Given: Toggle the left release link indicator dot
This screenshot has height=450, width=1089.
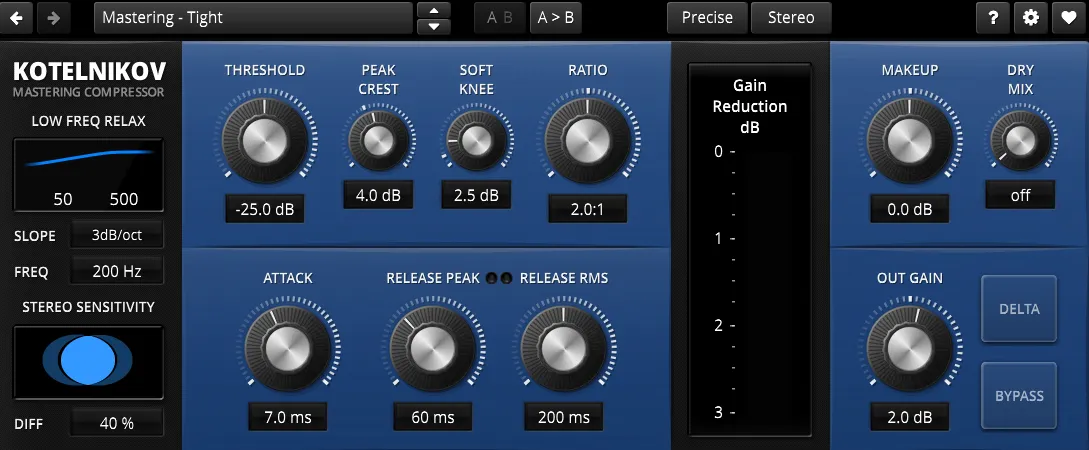Looking at the screenshot, I should [492, 278].
